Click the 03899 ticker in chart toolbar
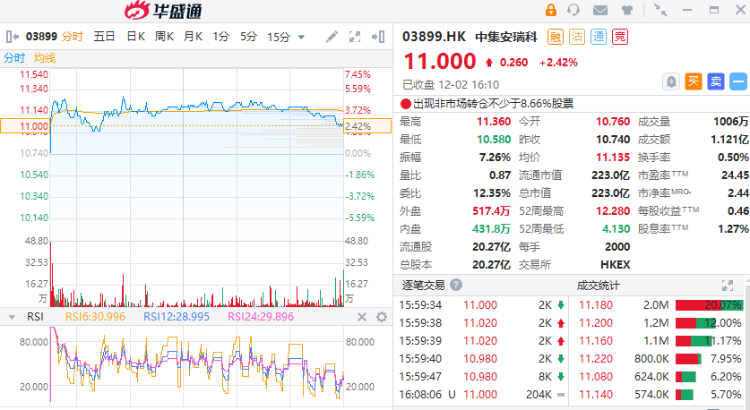750x410 pixels. (42, 36)
